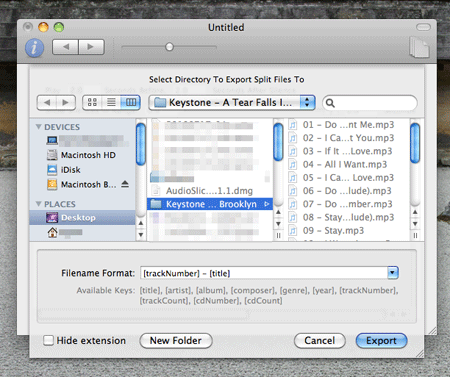The width and height of the screenshot is (450, 377).
Task: Select 06 - Do ...lude).mp3
Action: (x=348, y=191)
